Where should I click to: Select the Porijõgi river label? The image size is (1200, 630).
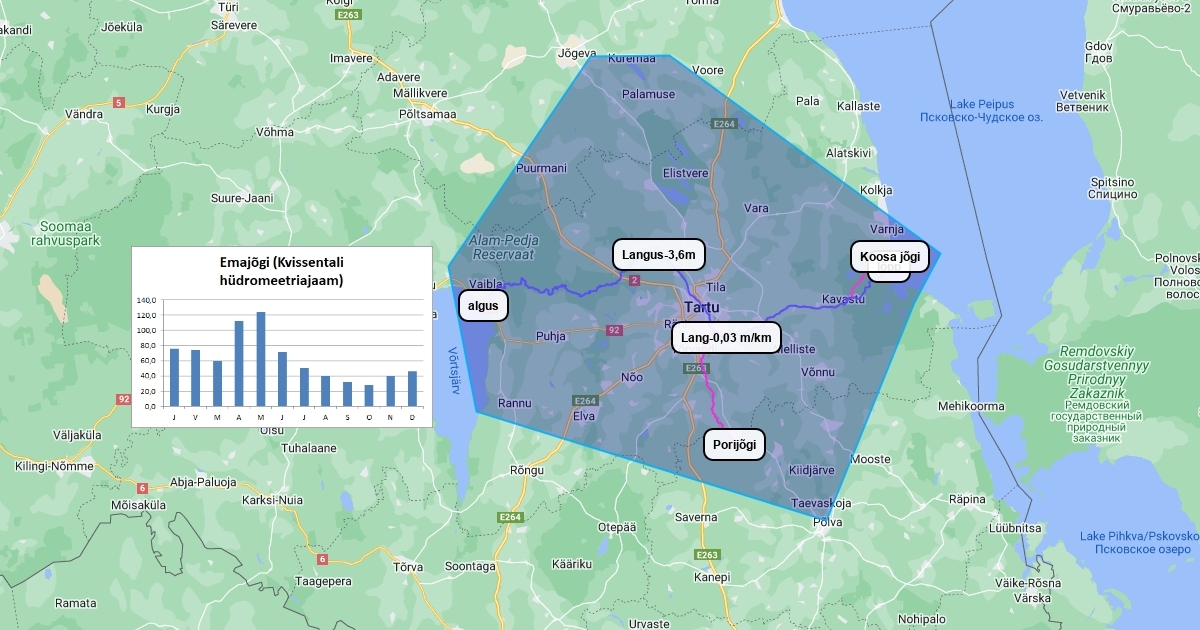point(734,444)
